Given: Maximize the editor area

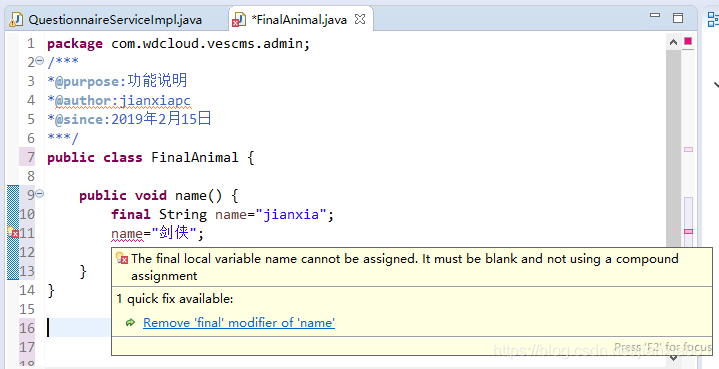Looking at the screenshot, I should (678, 18).
